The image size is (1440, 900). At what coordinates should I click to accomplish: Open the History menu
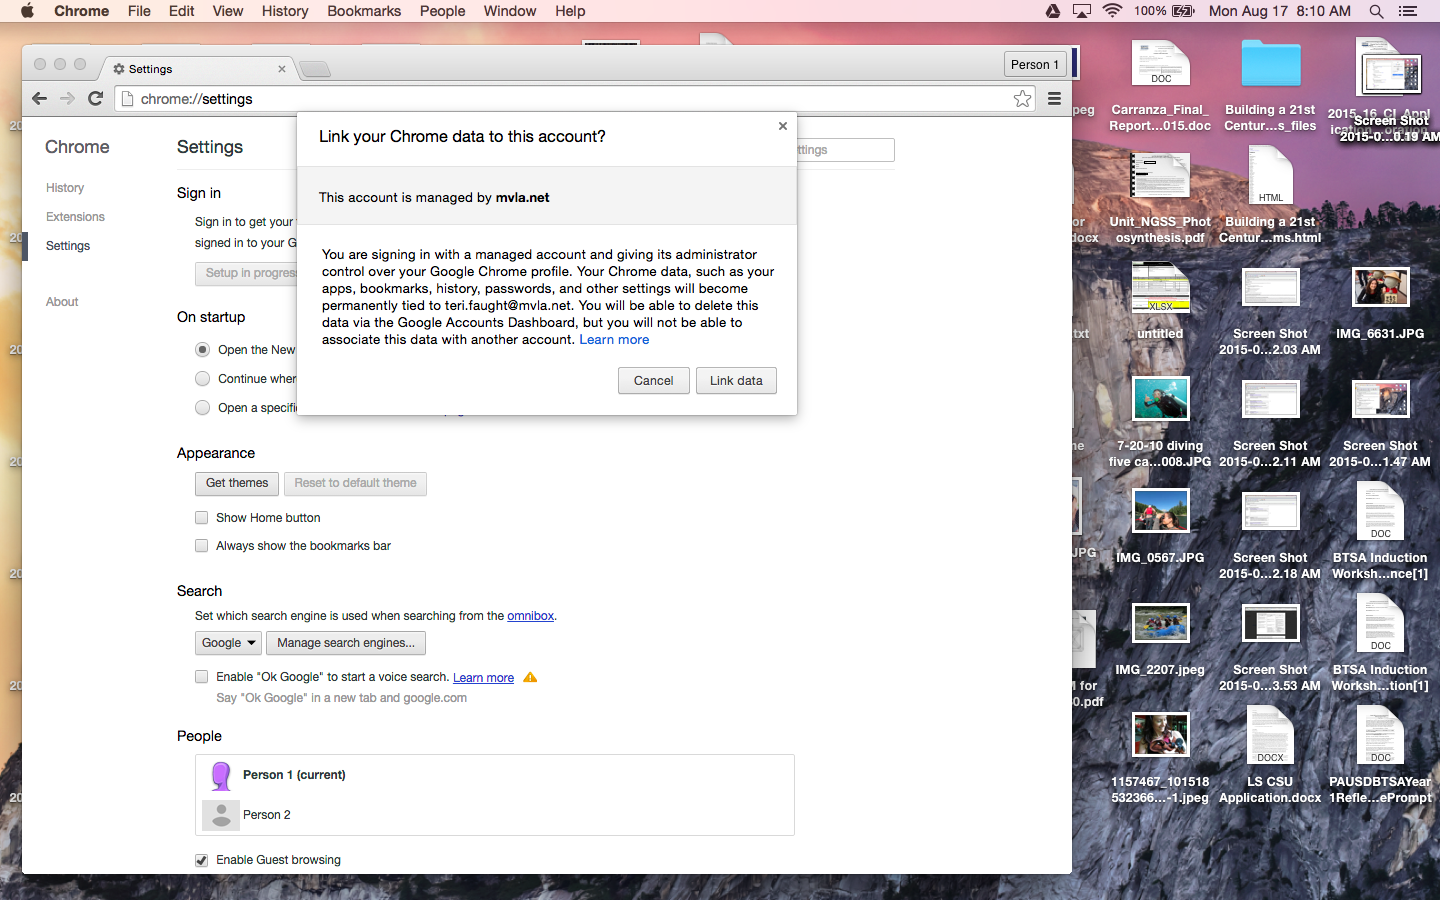[x=285, y=11]
